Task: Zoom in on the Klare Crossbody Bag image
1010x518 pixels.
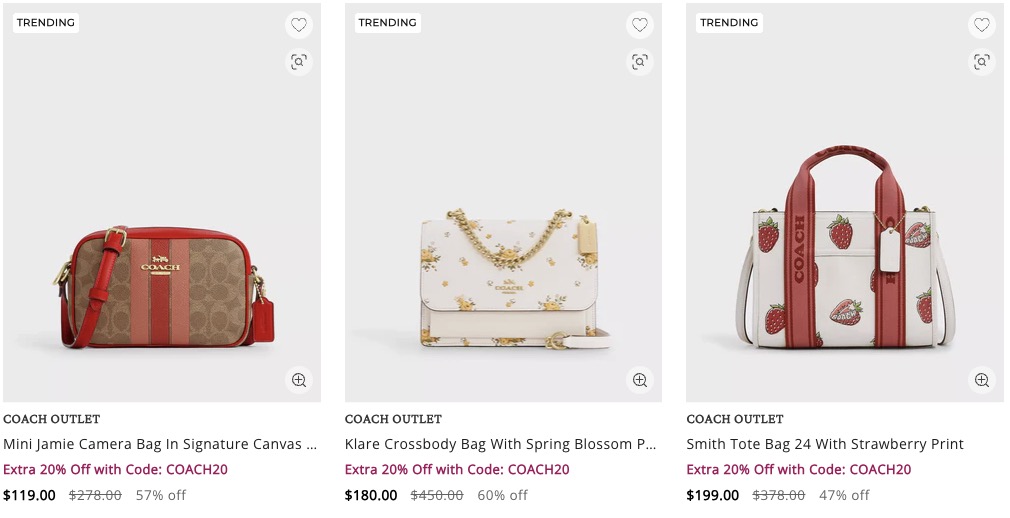Action: pos(640,380)
